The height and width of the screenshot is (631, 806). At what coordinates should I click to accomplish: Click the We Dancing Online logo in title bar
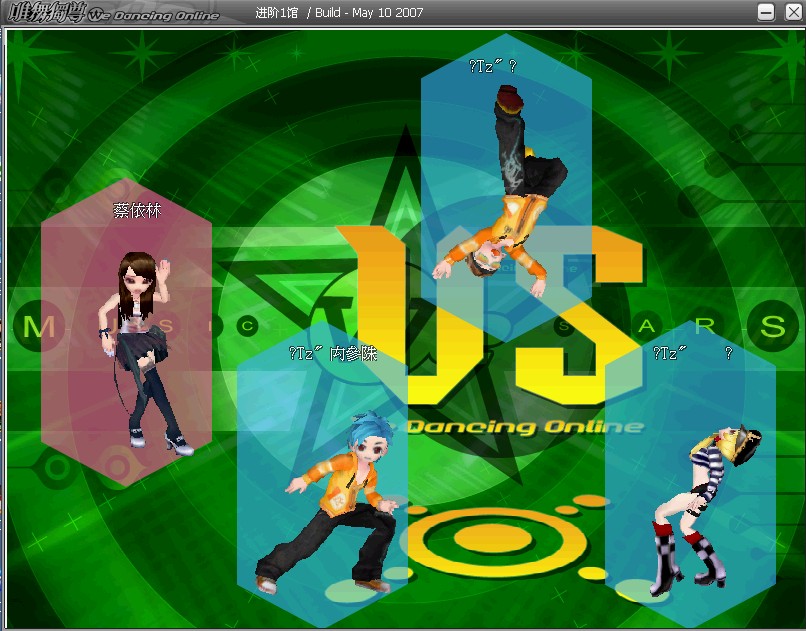114,13
